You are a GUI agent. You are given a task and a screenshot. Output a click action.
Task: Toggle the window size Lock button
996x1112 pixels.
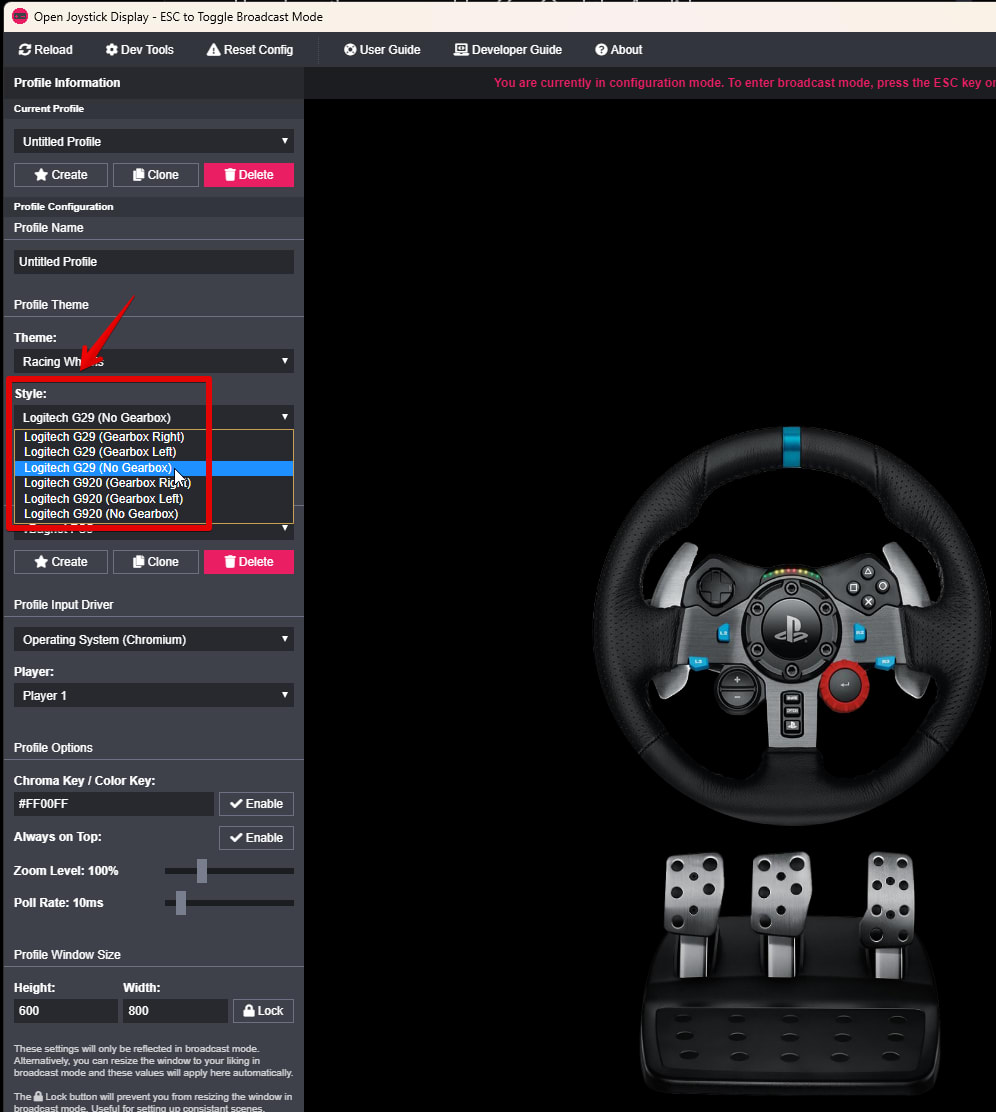pos(263,1011)
